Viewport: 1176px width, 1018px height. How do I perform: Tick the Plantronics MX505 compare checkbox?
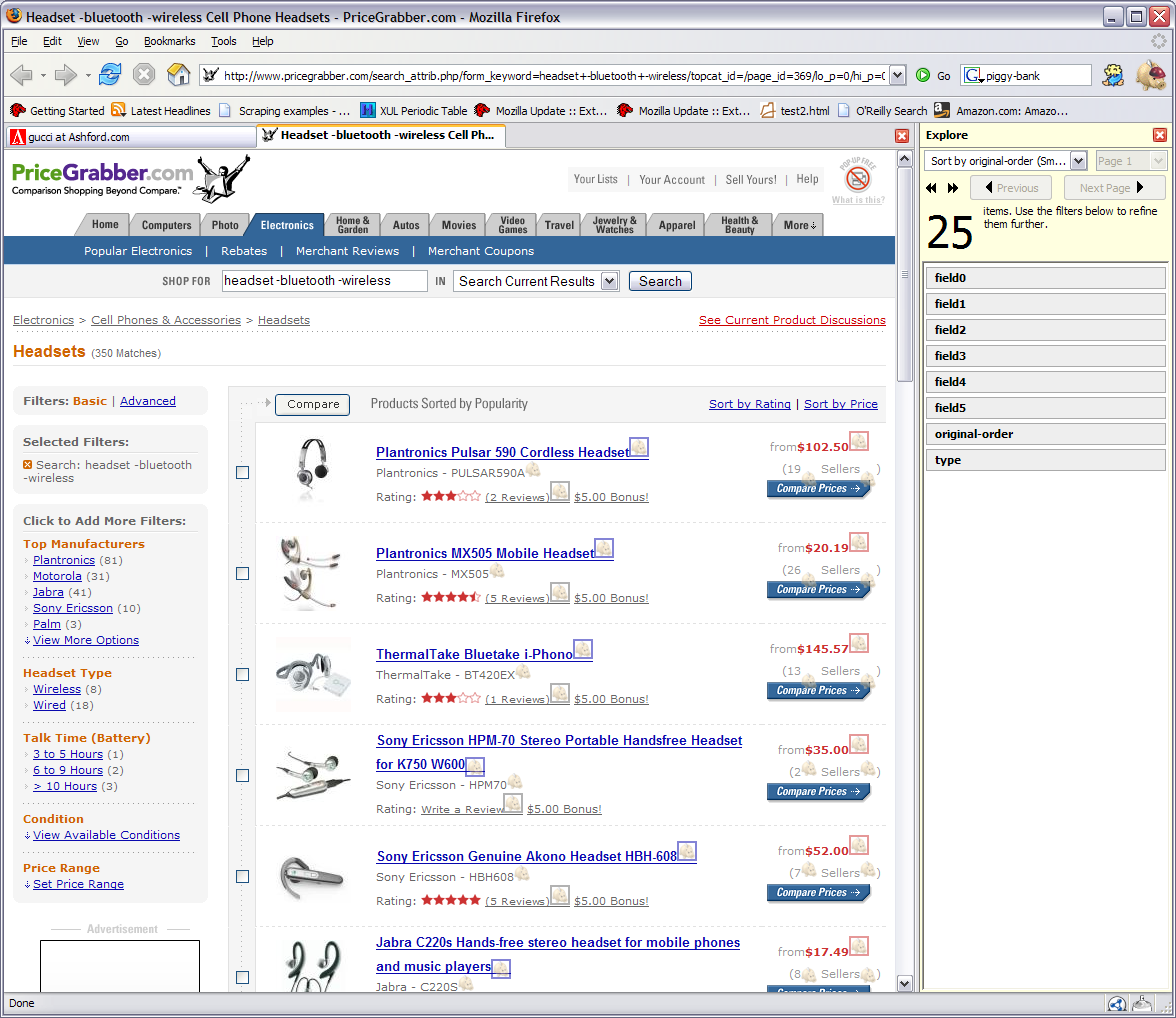pos(242,573)
